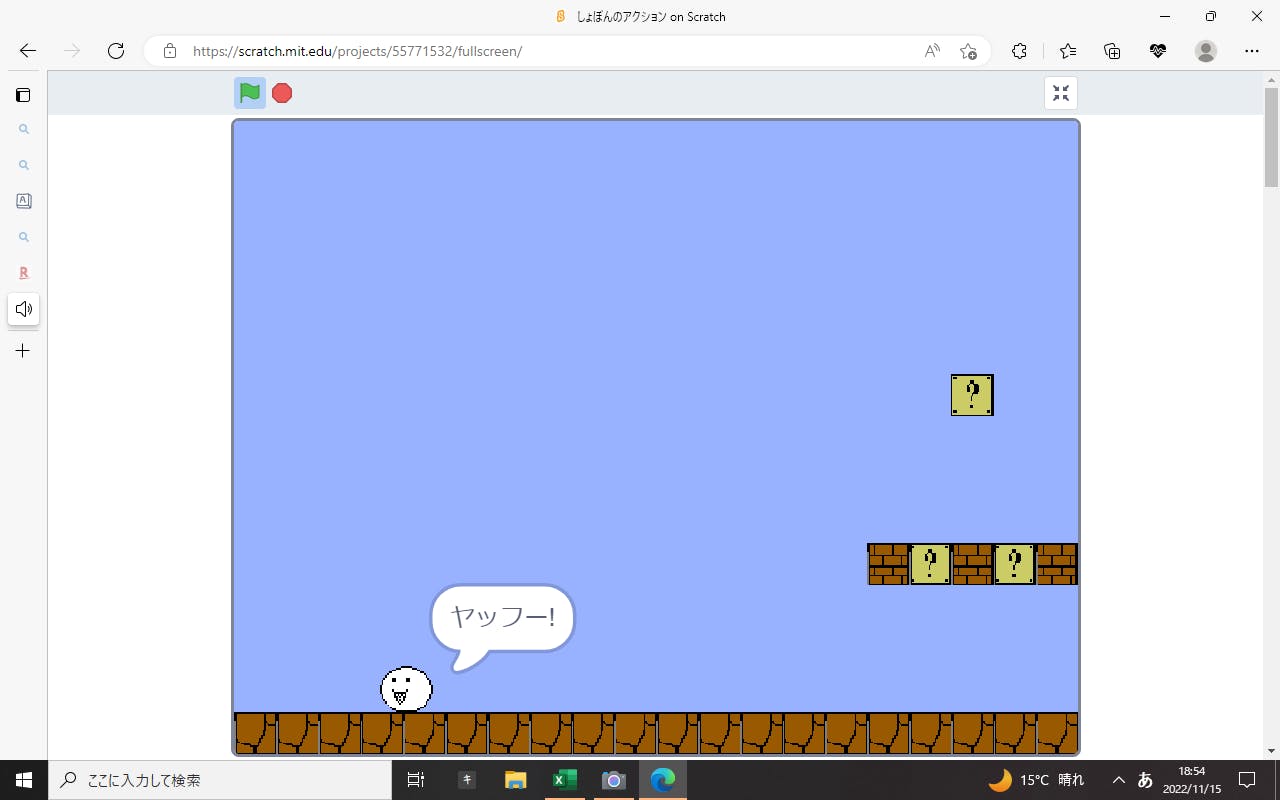Open Browser Essentials heart icon
This screenshot has width=1280, height=800.
(1158, 51)
